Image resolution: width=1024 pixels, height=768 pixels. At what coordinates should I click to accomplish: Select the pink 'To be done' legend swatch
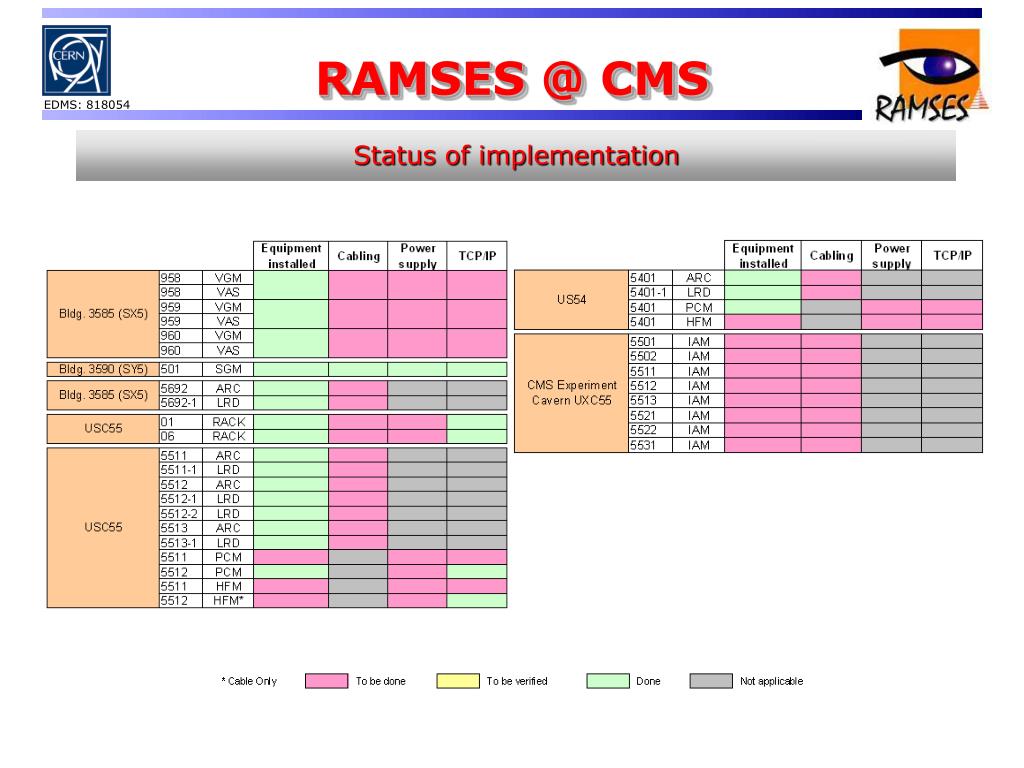[x=327, y=681]
